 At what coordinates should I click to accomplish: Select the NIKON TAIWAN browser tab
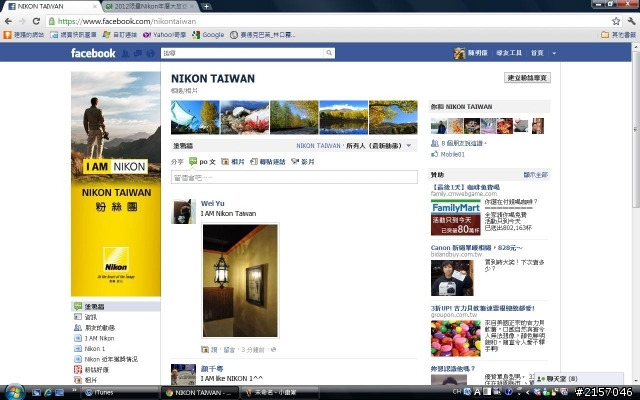(51, 7)
